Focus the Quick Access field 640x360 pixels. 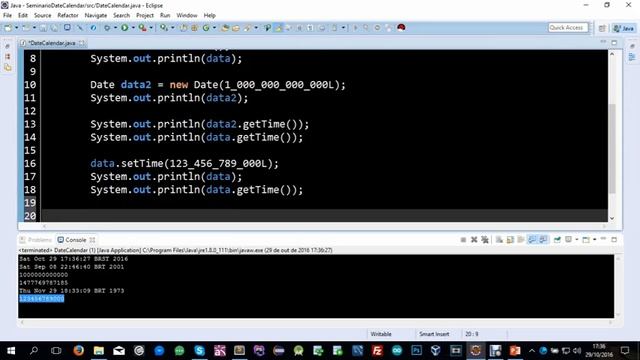(x=568, y=28)
